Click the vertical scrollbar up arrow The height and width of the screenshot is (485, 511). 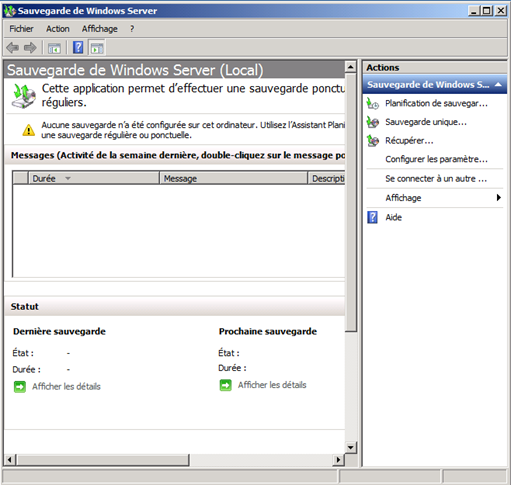350,67
